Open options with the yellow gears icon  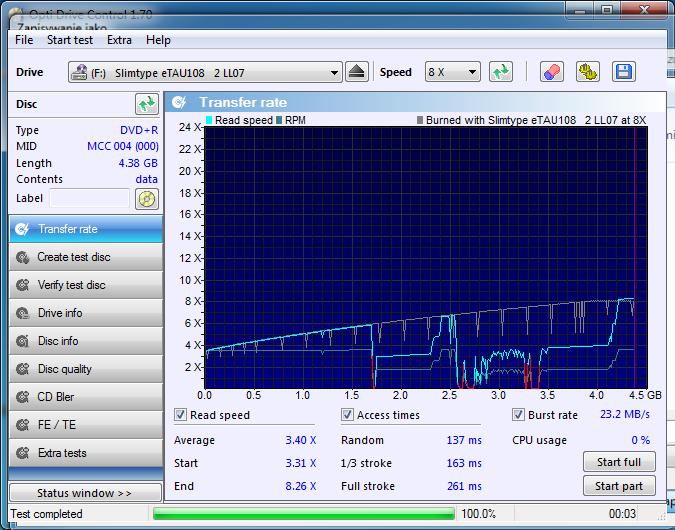pos(588,72)
